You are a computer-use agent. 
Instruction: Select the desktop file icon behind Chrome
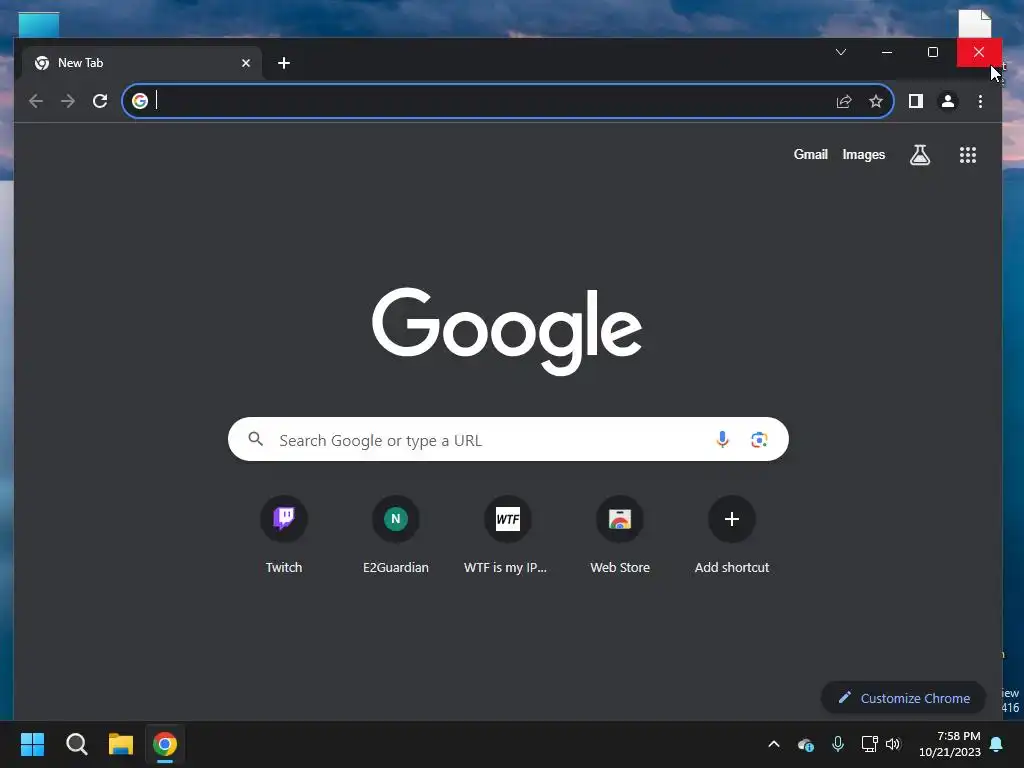coord(974,24)
